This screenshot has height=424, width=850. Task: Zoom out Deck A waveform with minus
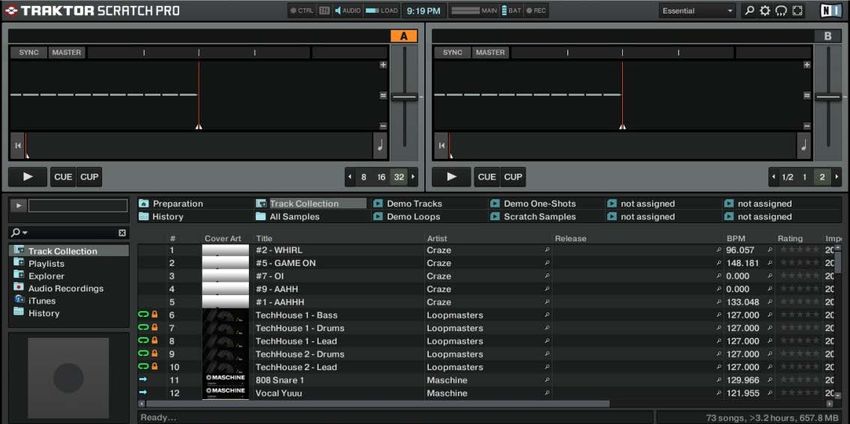(383, 126)
